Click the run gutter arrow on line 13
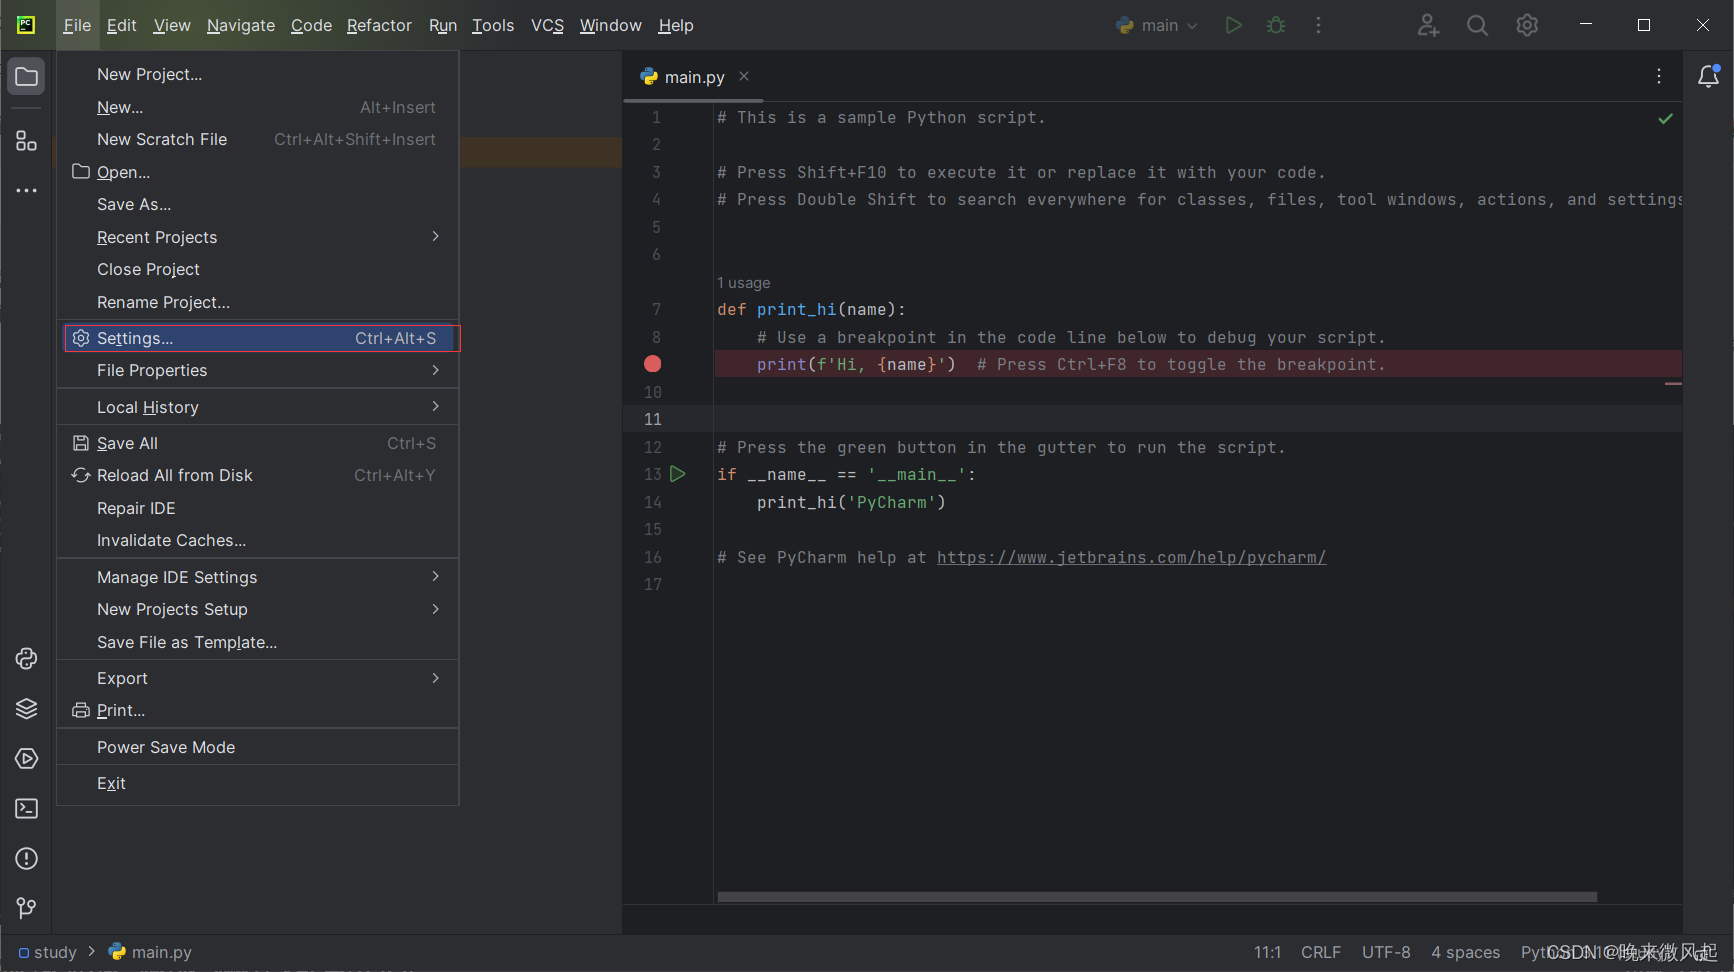This screenshot has width=1734, height=972. [677, 474]
